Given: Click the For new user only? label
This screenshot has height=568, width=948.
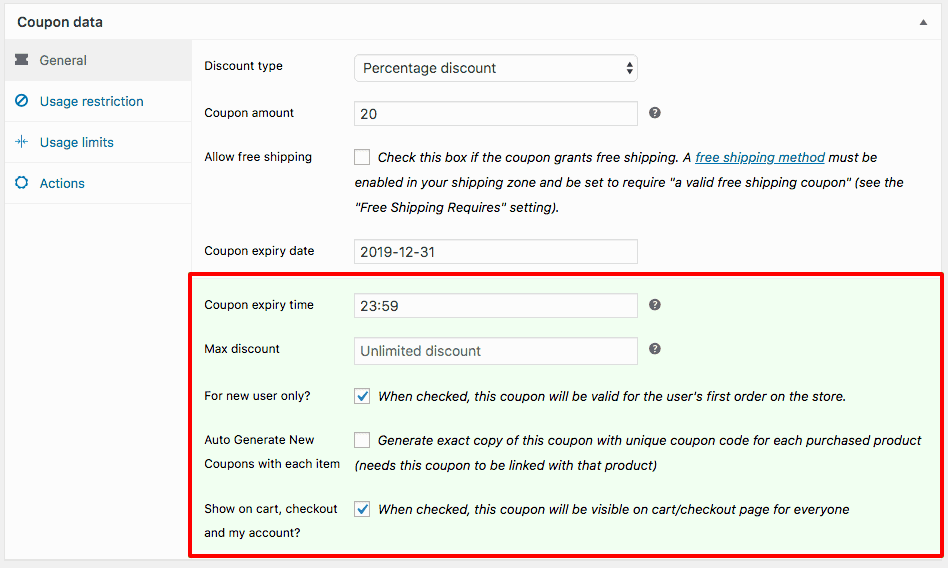Looking at the screenshot, I should [257, 396].
